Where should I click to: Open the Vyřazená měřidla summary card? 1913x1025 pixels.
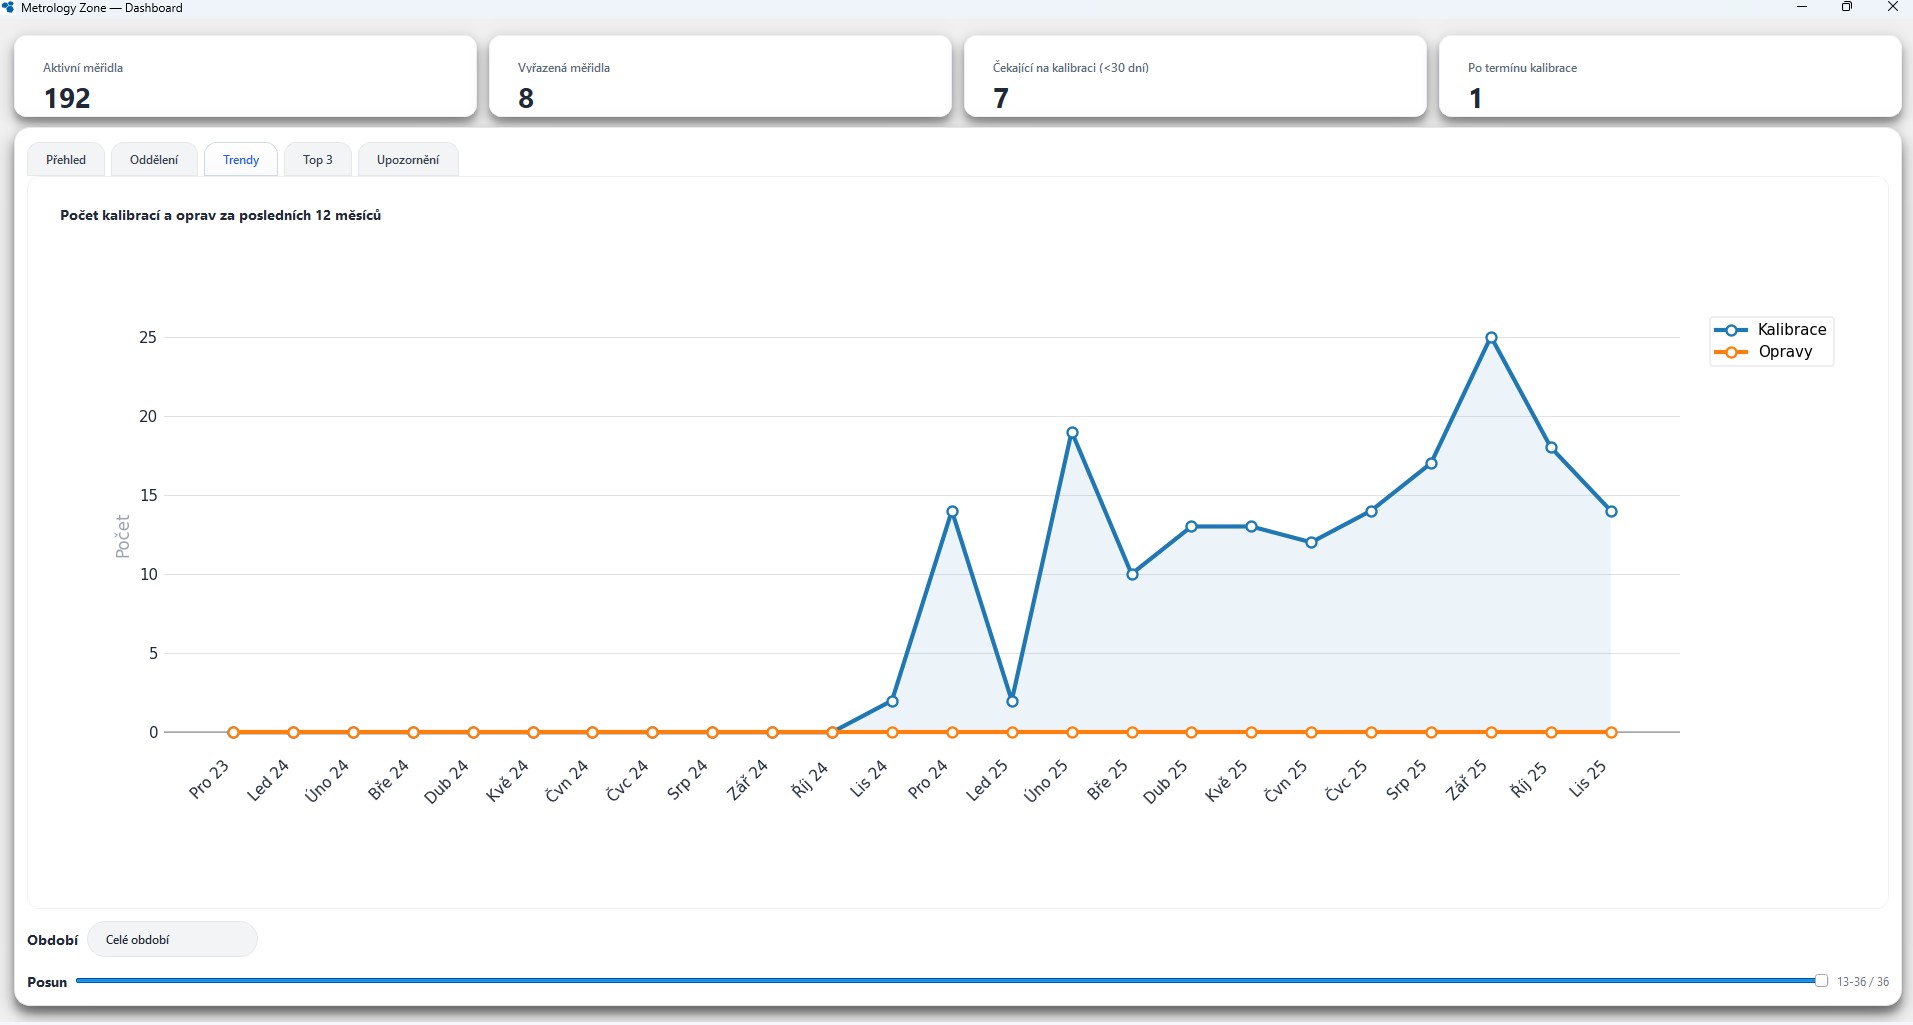720,78
